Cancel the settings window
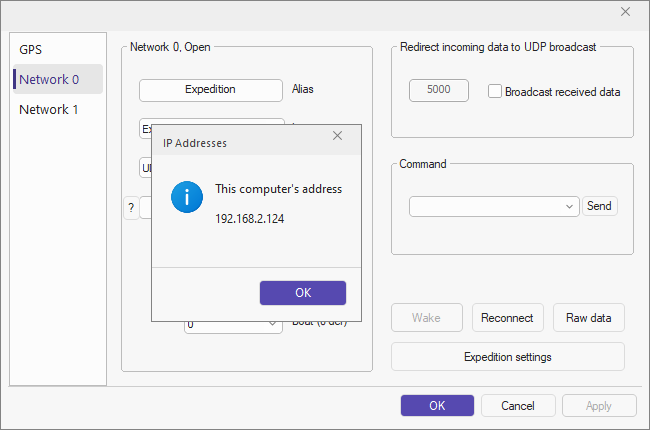 click(518, 405)
